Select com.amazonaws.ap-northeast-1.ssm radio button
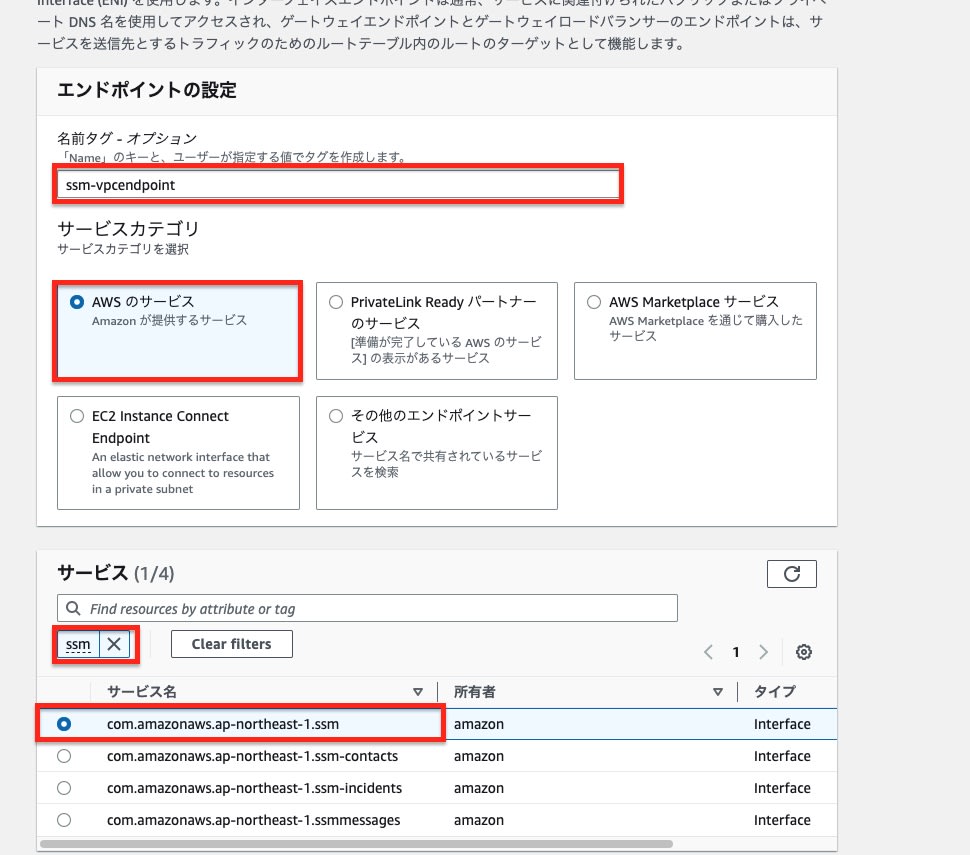Image resolution: width=970 pixels, height=855 pixels. coord(64,724)
